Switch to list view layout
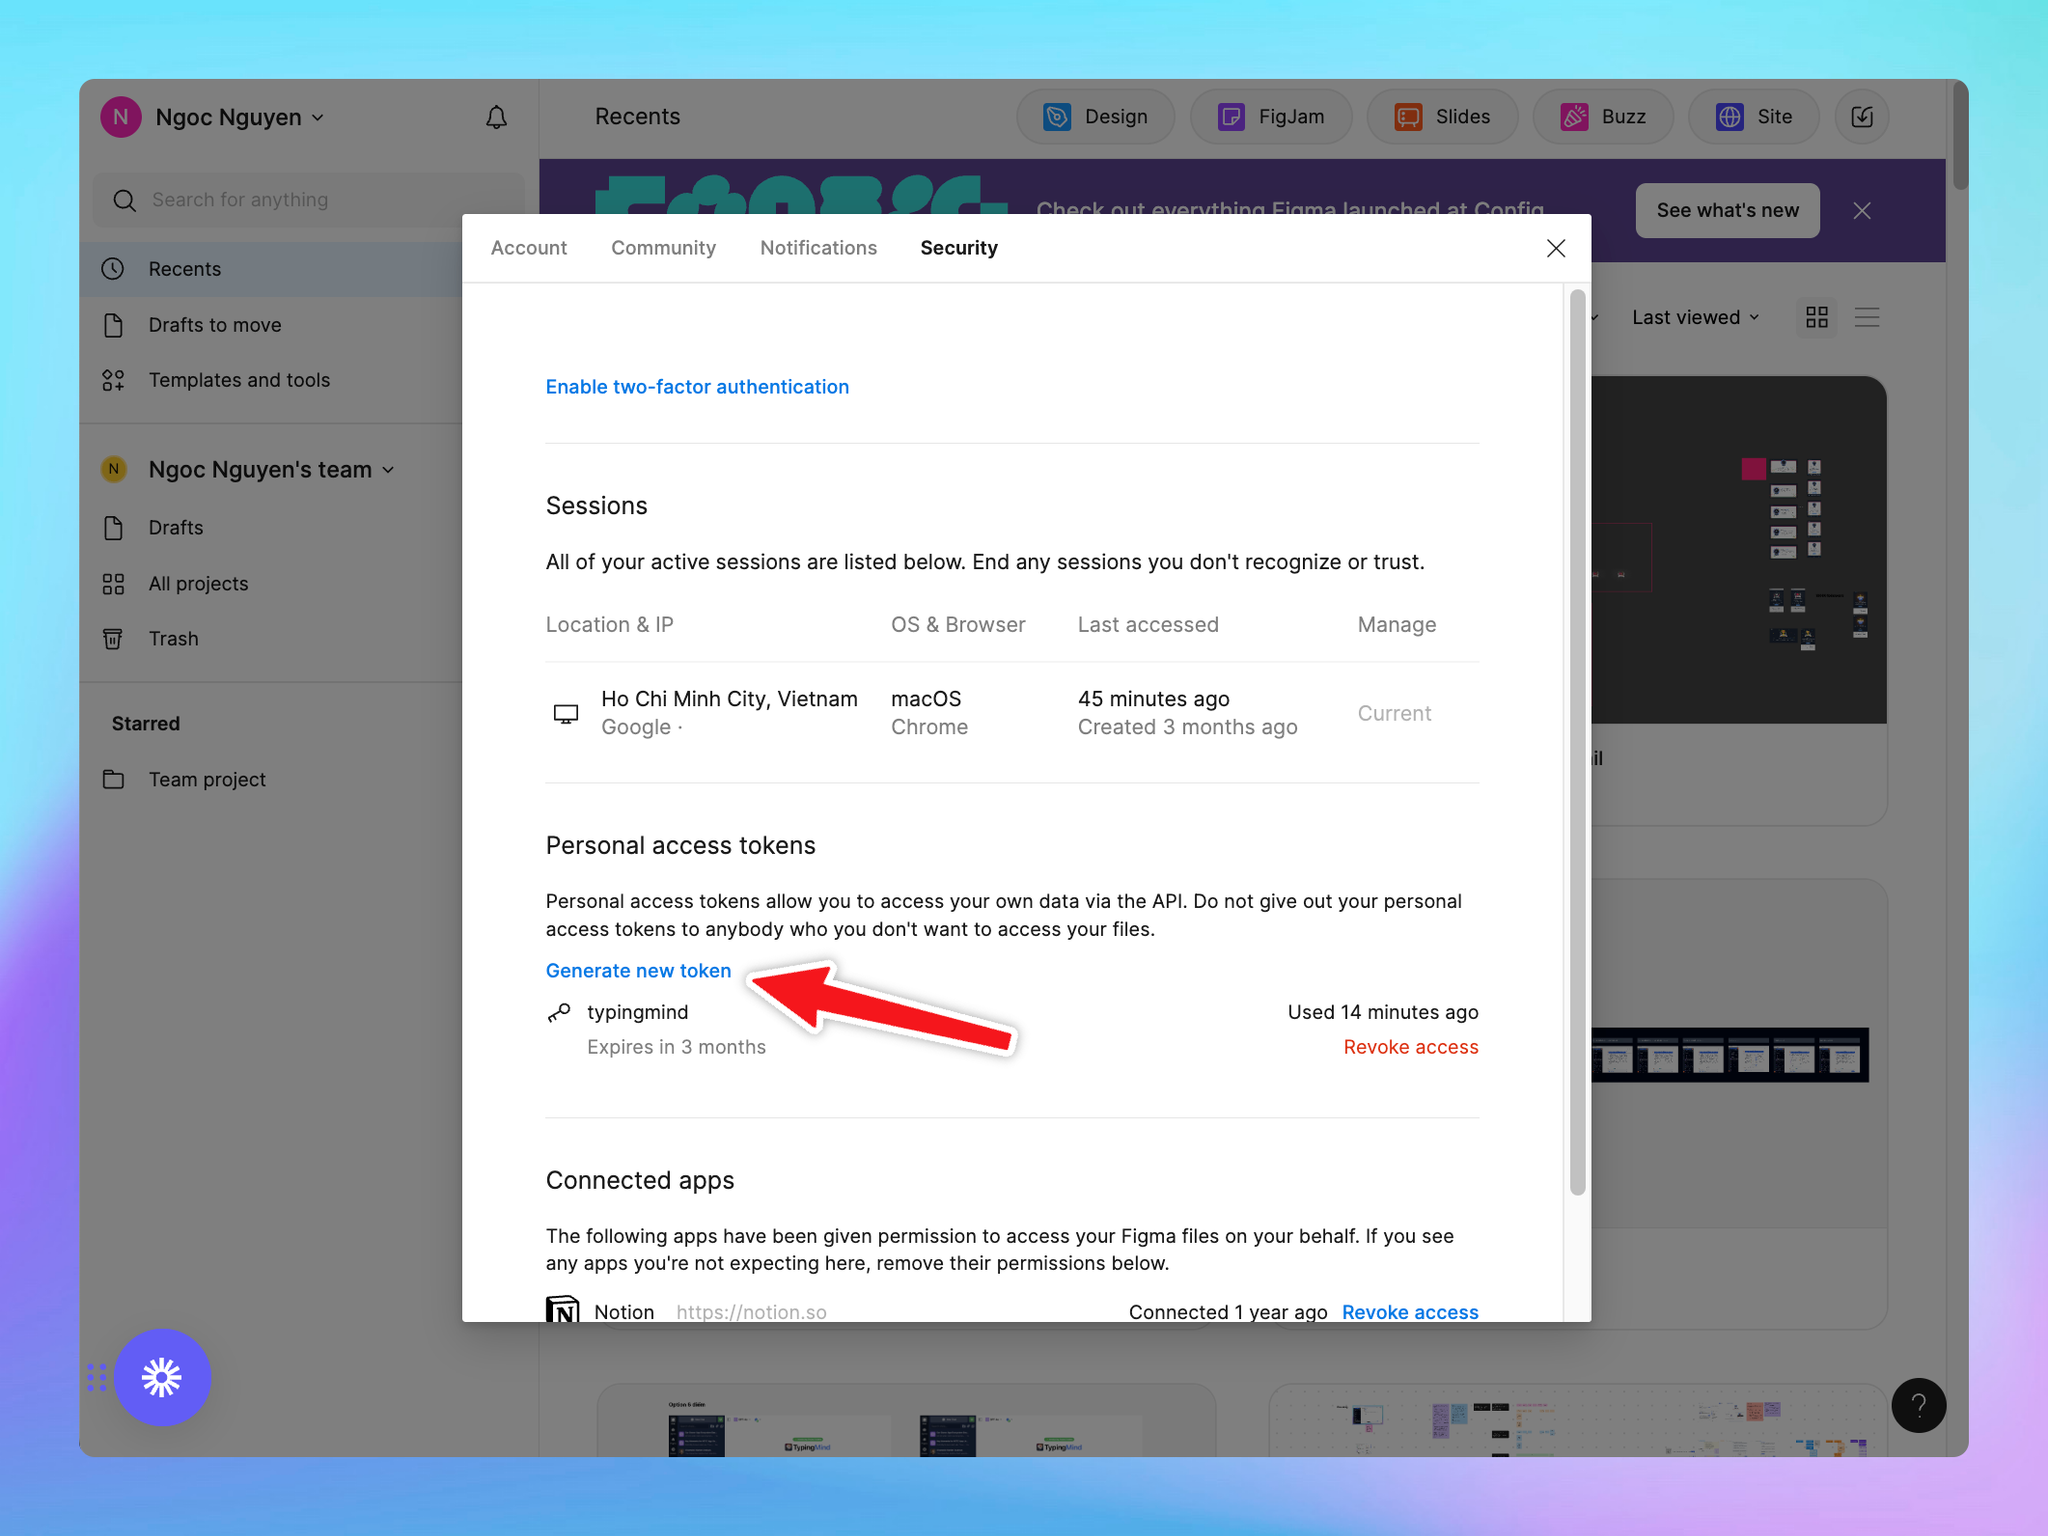This screenshot has width=2048, height=1536. pyautogui.click(x=1866, y=317)
